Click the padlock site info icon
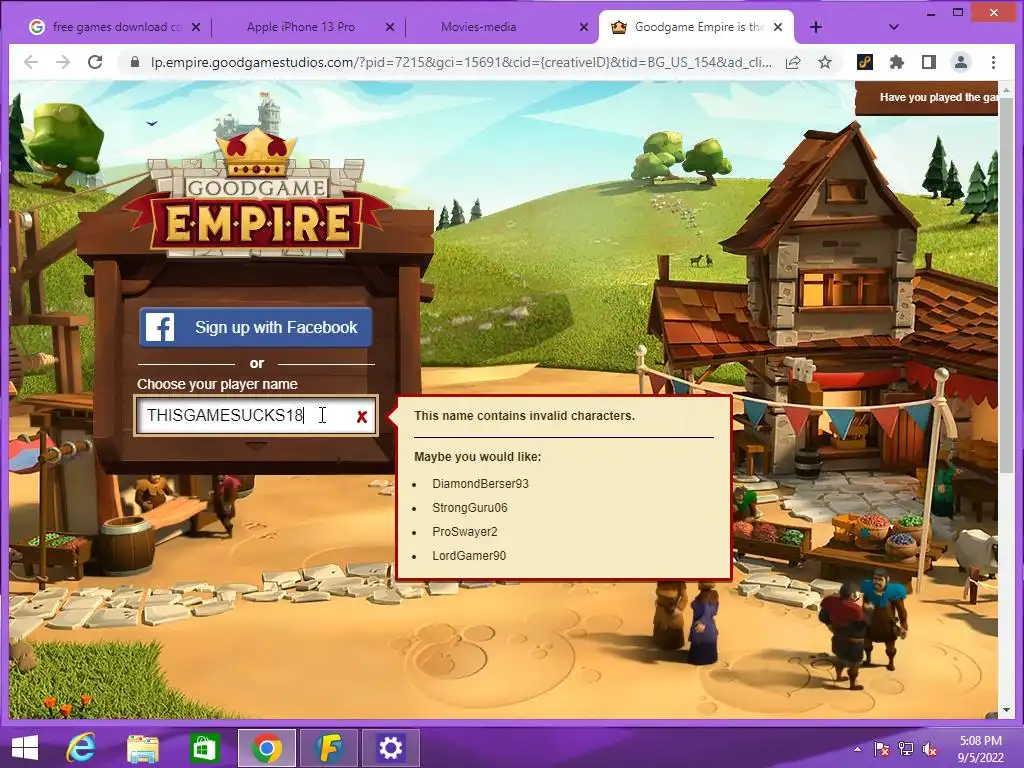Screen dimensions: 1024x768 coord(135,62)
